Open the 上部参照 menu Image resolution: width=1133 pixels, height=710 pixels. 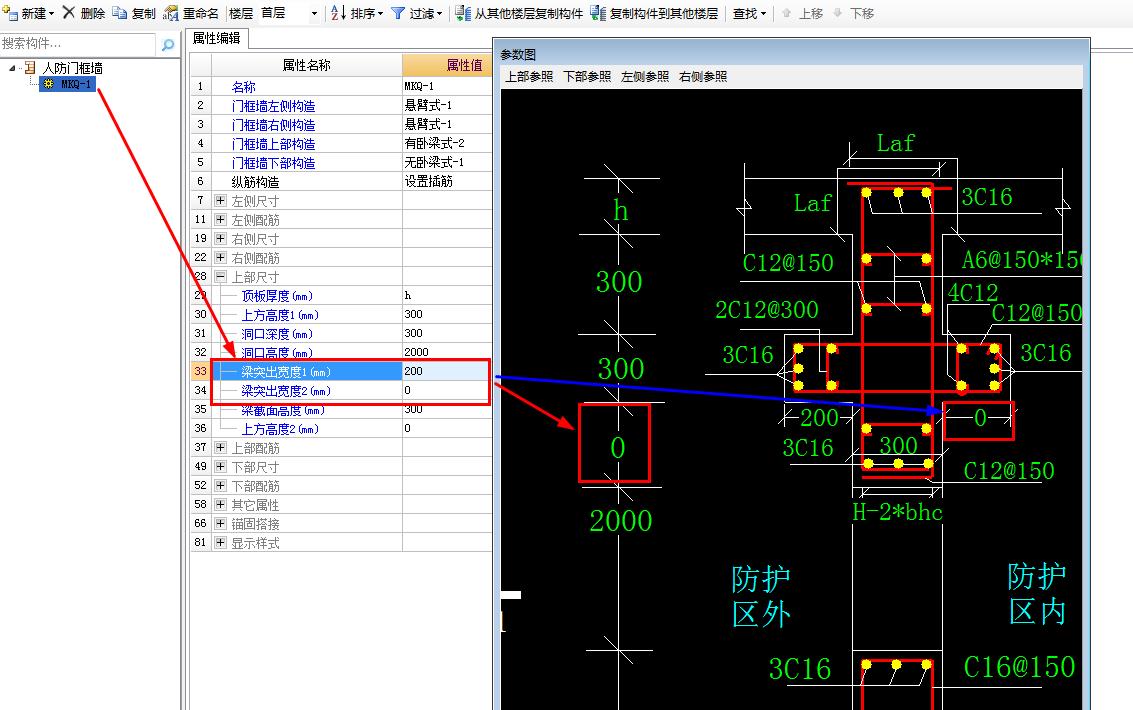click(528, 77)
